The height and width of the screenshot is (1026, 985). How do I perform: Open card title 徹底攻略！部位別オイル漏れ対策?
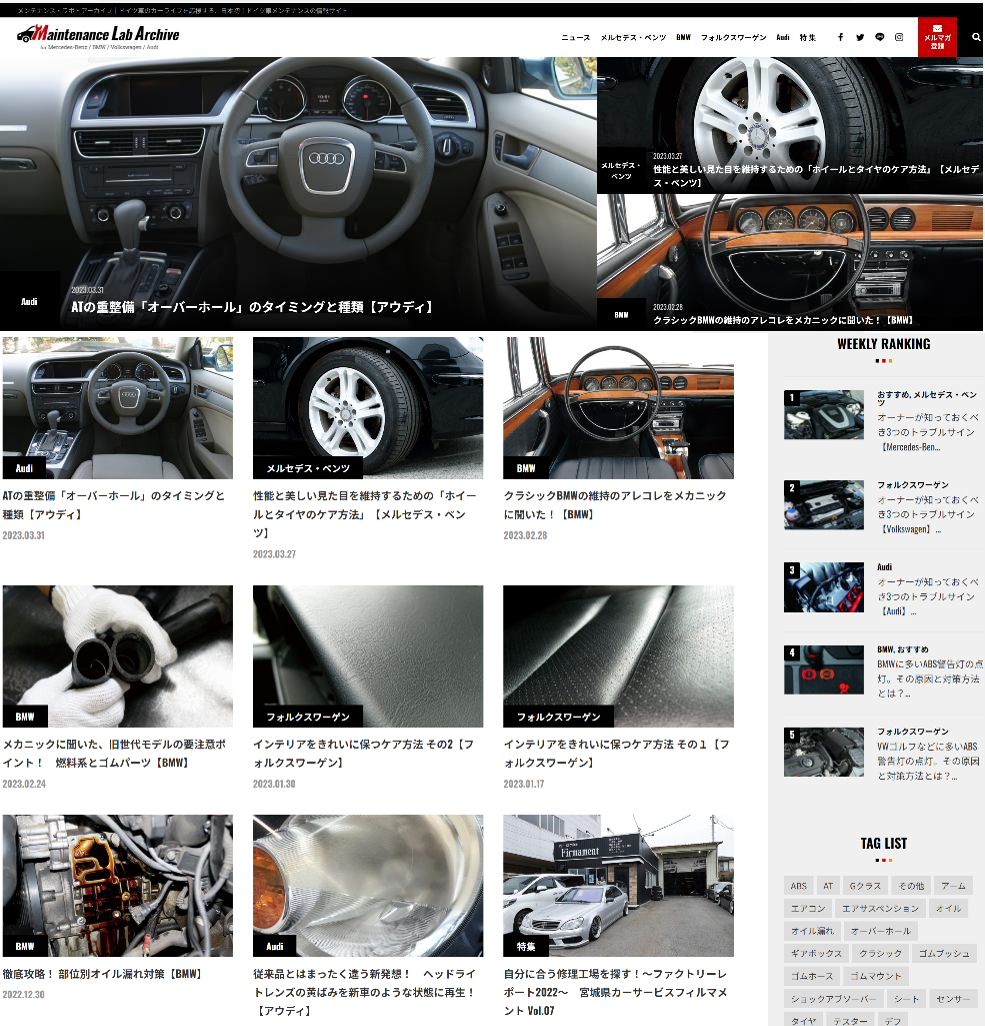tap(102, 974)
